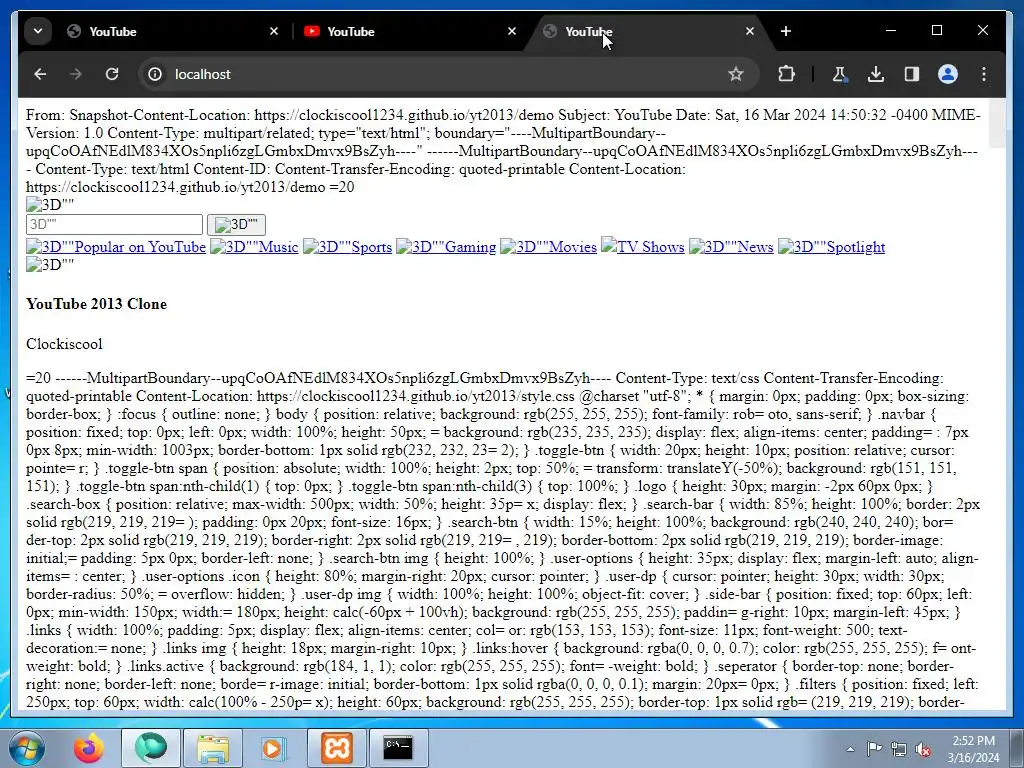Open the News link
The height and width of the screenshot is (768, 1024).
click(x=731, y=247)
